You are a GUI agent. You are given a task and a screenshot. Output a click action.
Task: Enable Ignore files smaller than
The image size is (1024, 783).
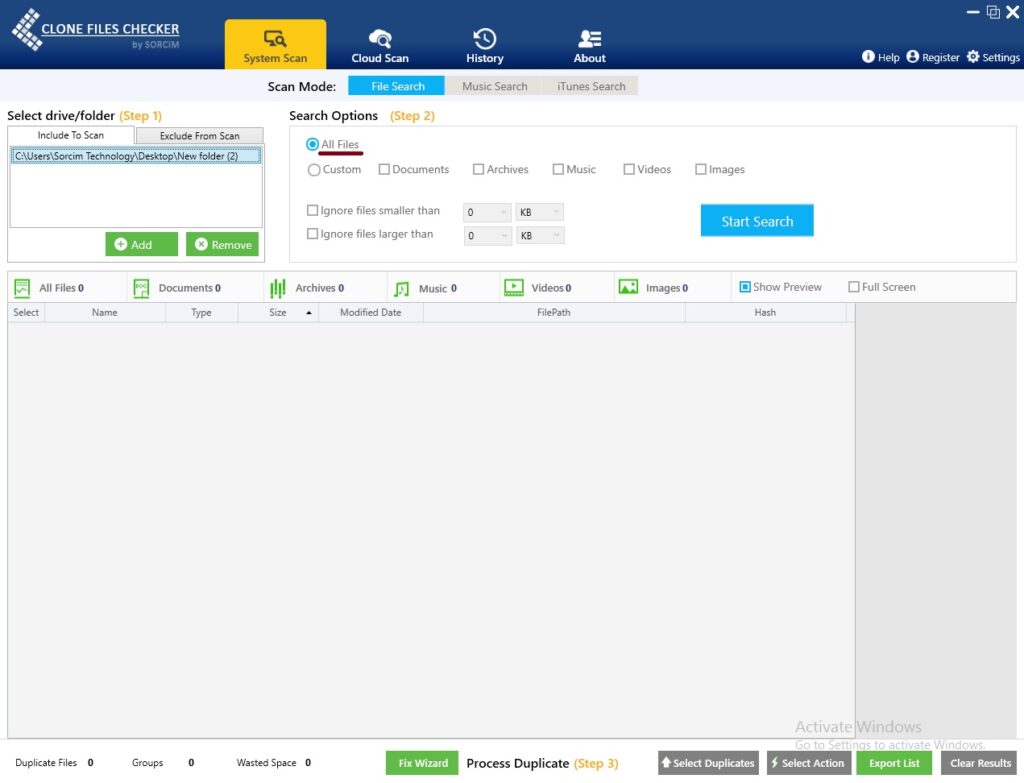(312, 210)
